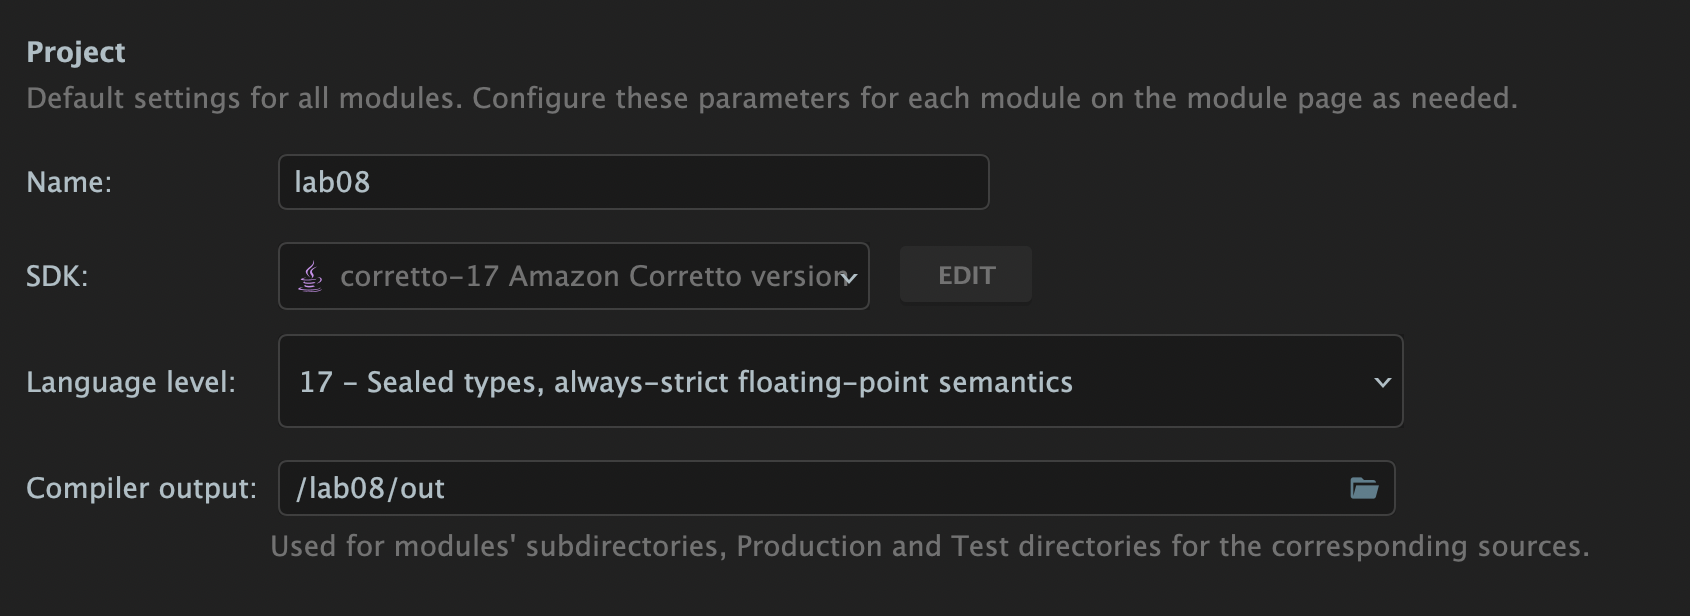Click the Java cup icon in SDK selector
1690x616 pixels.
pyautogui.click(x=311, y=276)
